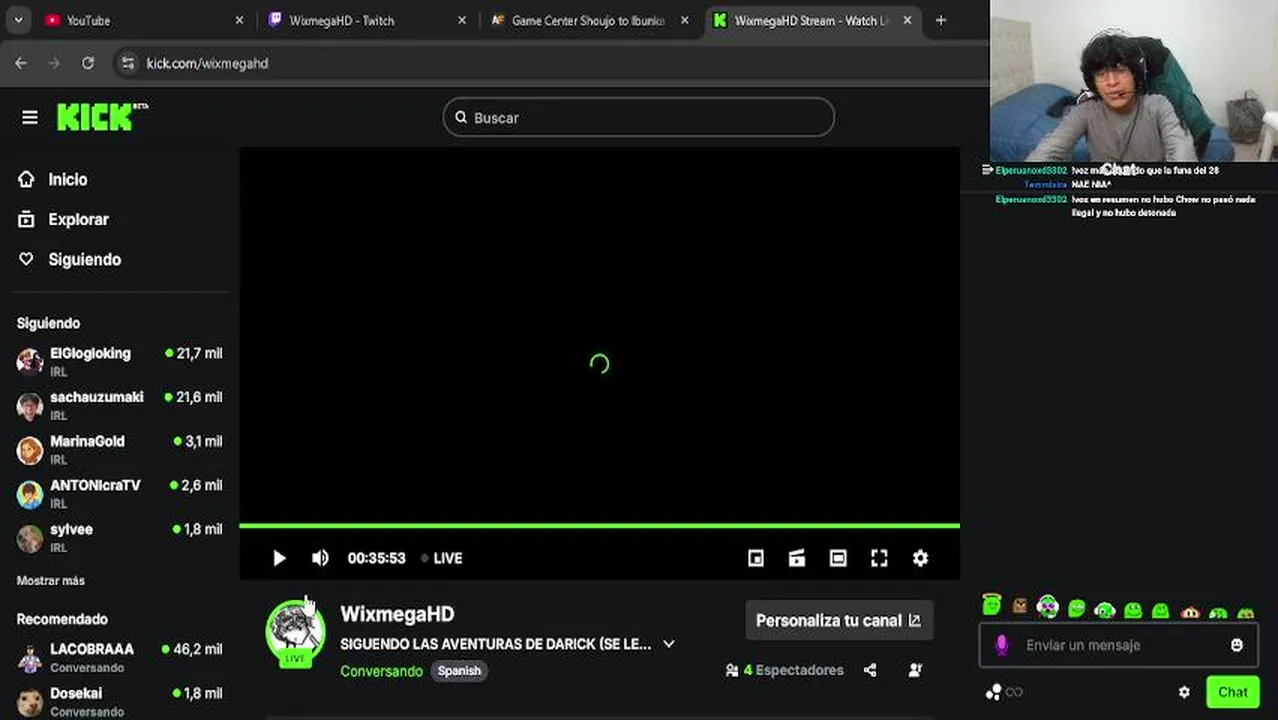1278x720 pixels.
Task: Expand the stream title chevron
Action: (x=669, y=644)
